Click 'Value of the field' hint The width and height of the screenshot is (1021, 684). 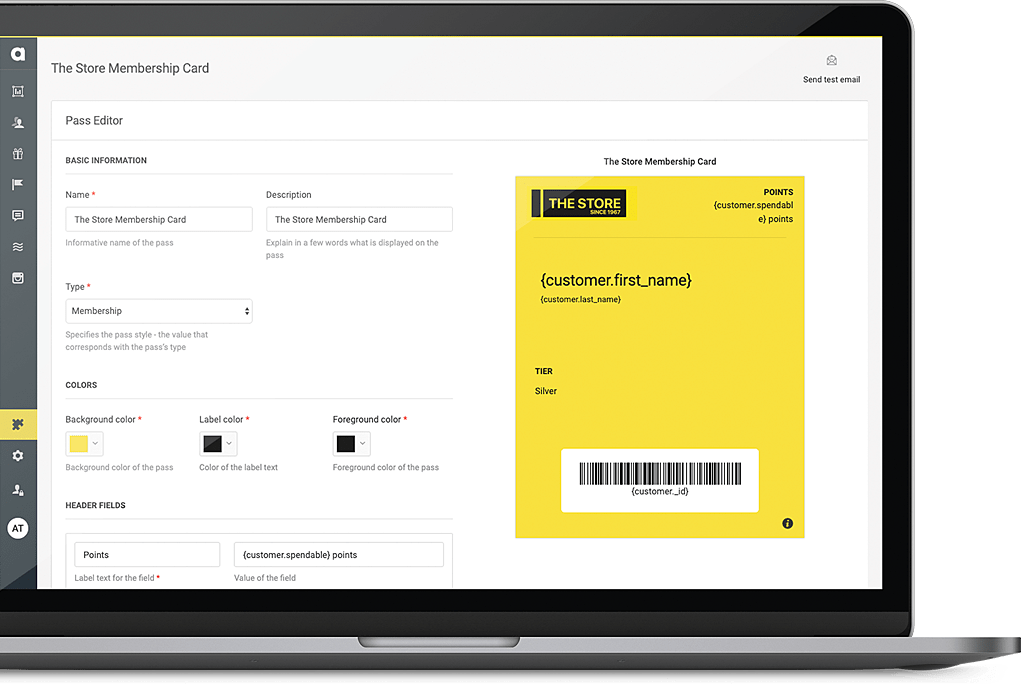click(x=265, y=578)
